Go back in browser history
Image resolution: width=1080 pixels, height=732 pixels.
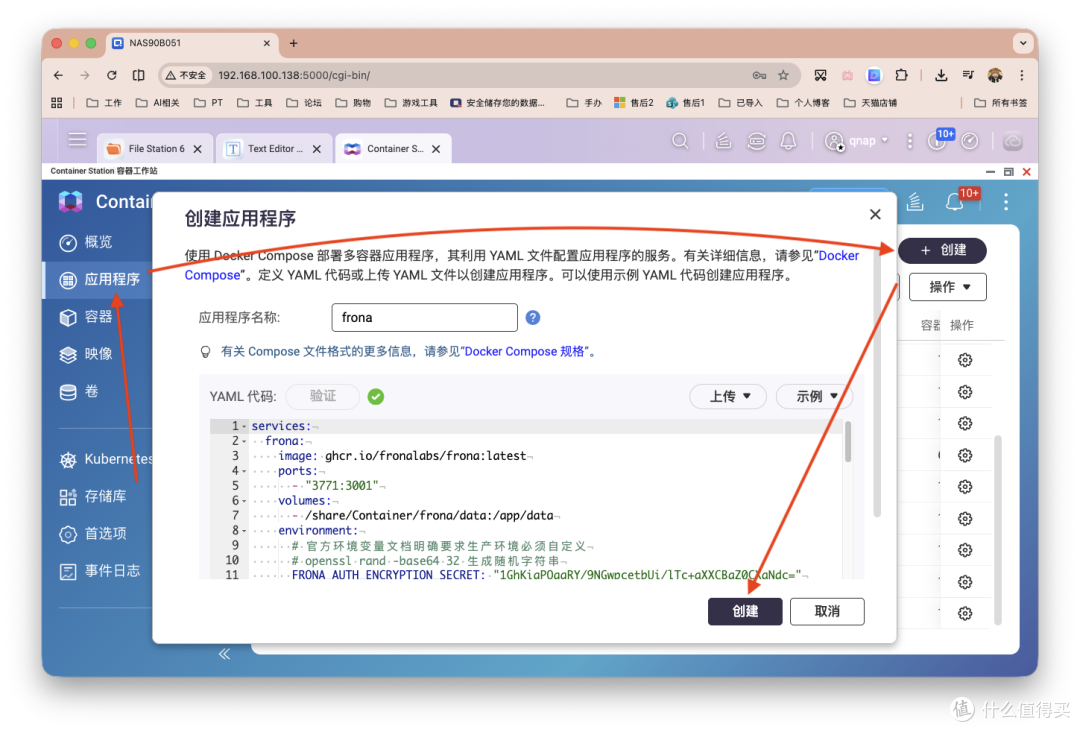pos(59,75)
